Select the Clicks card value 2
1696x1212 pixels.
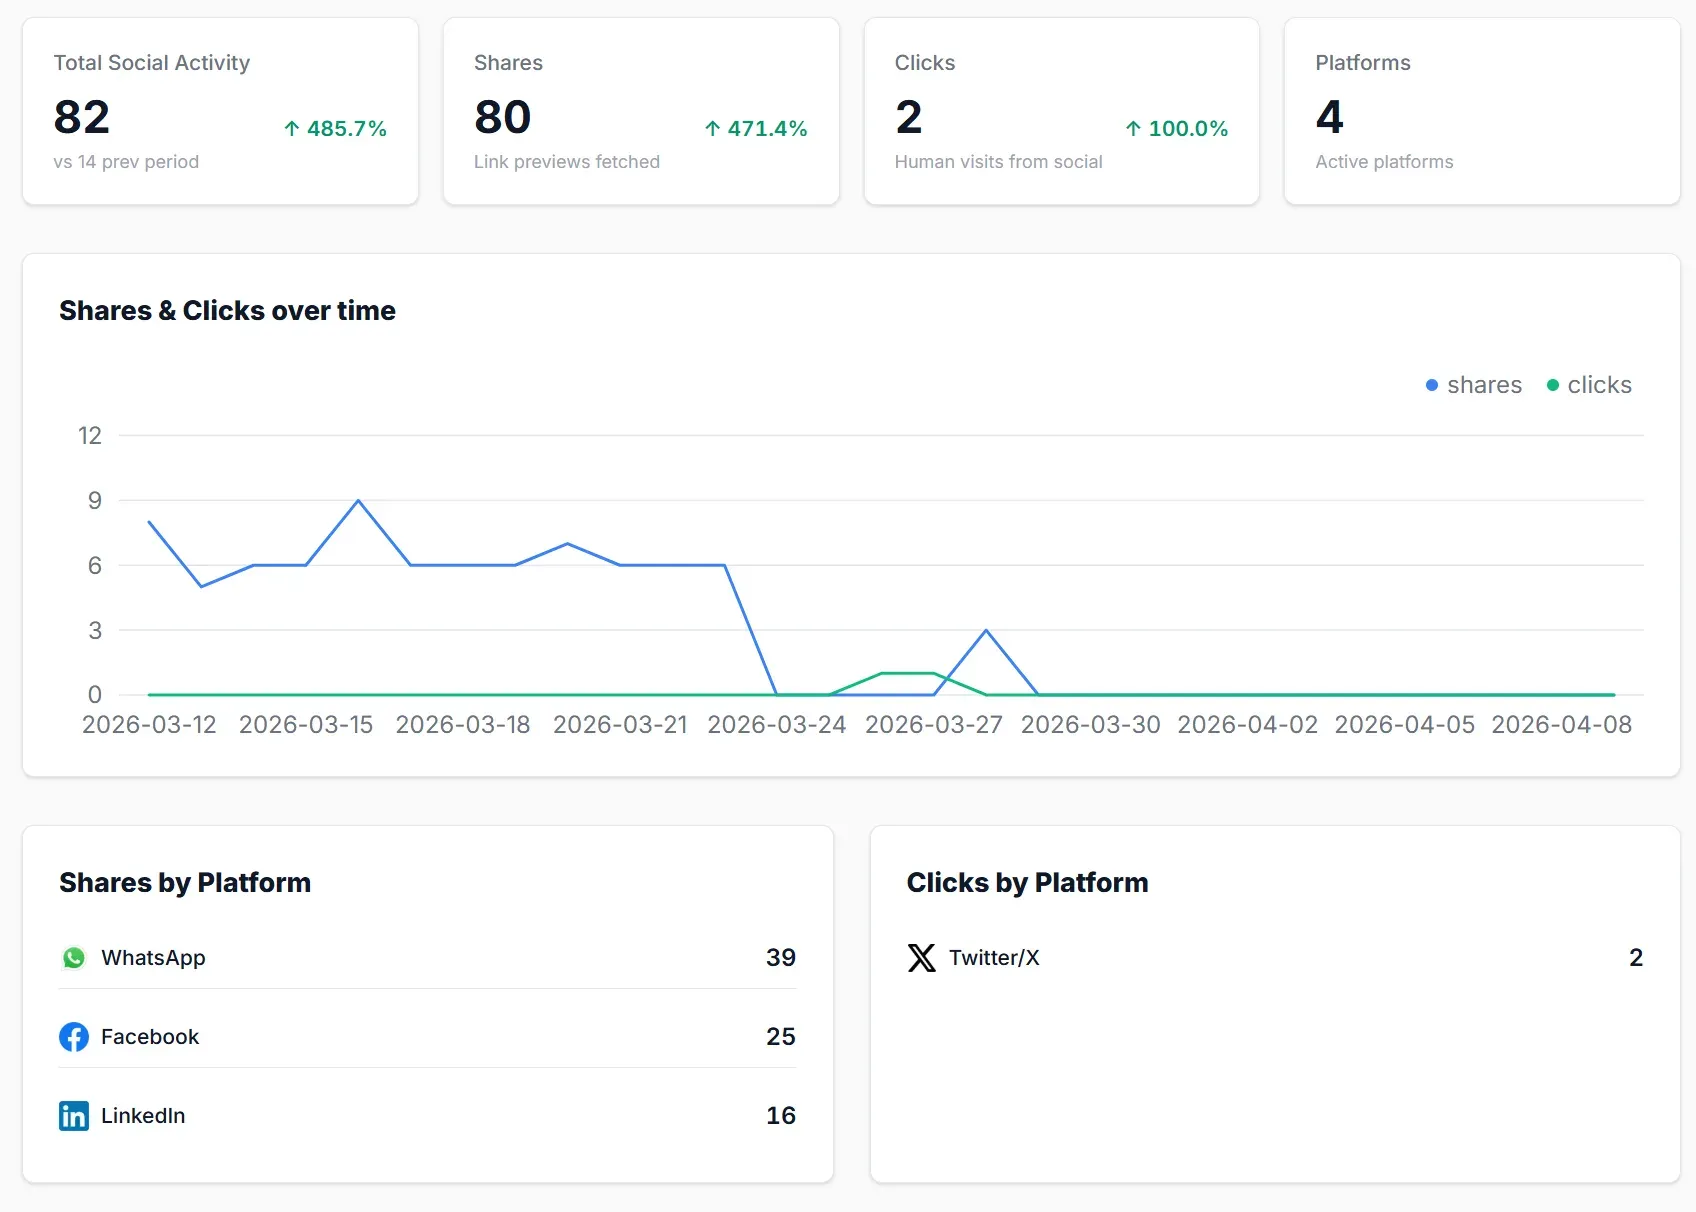pyautogui.click(x=909, y=117)
